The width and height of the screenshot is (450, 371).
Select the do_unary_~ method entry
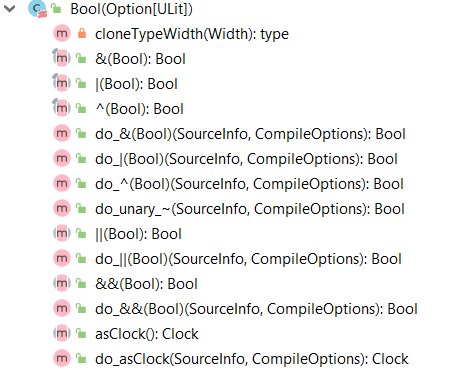coord(250,209)
